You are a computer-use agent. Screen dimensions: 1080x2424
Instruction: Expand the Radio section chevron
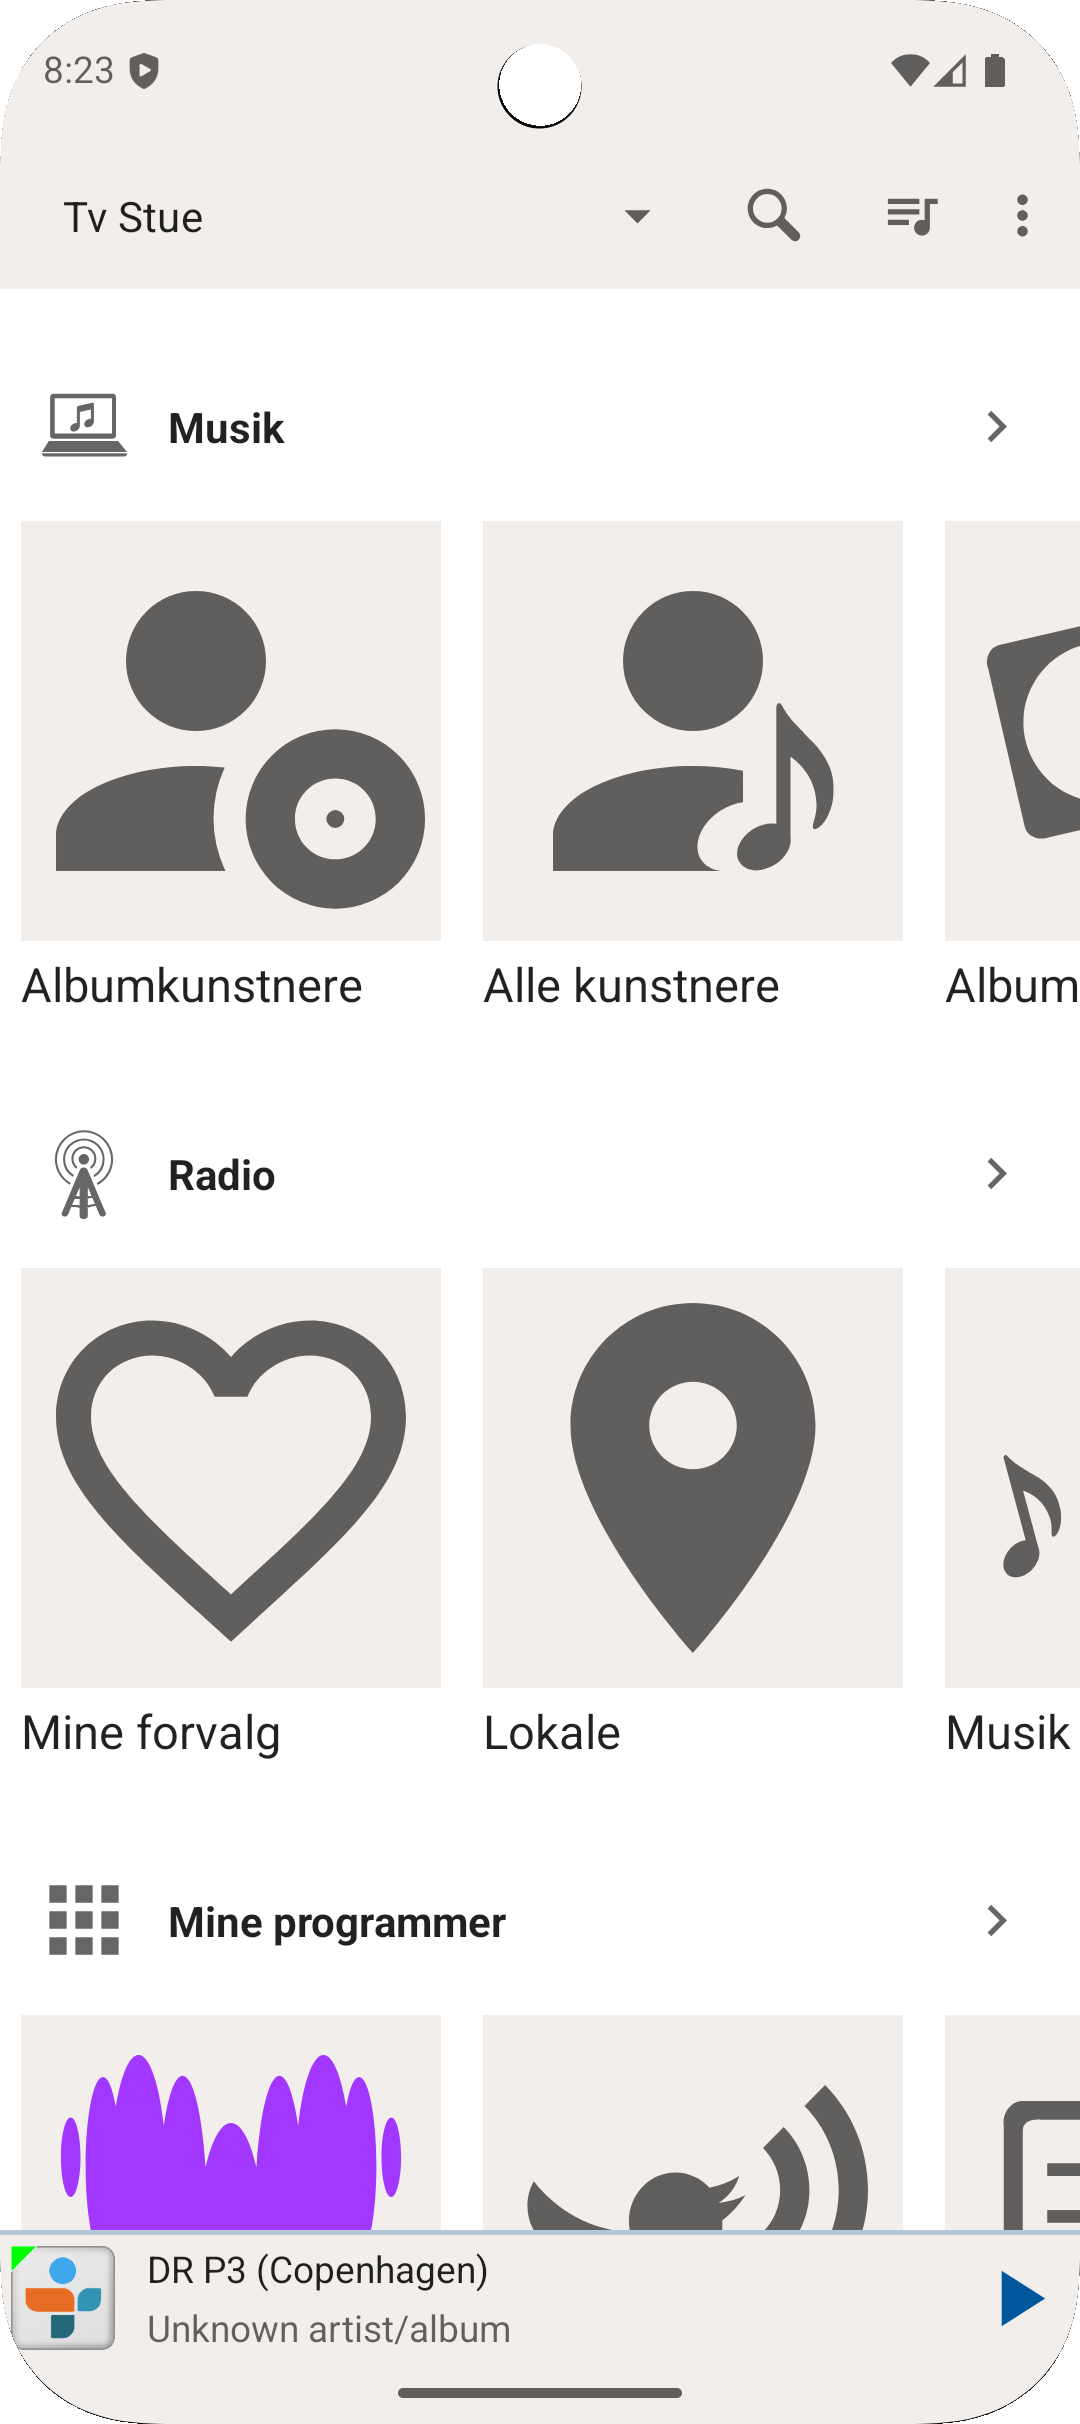[996, 1174]
